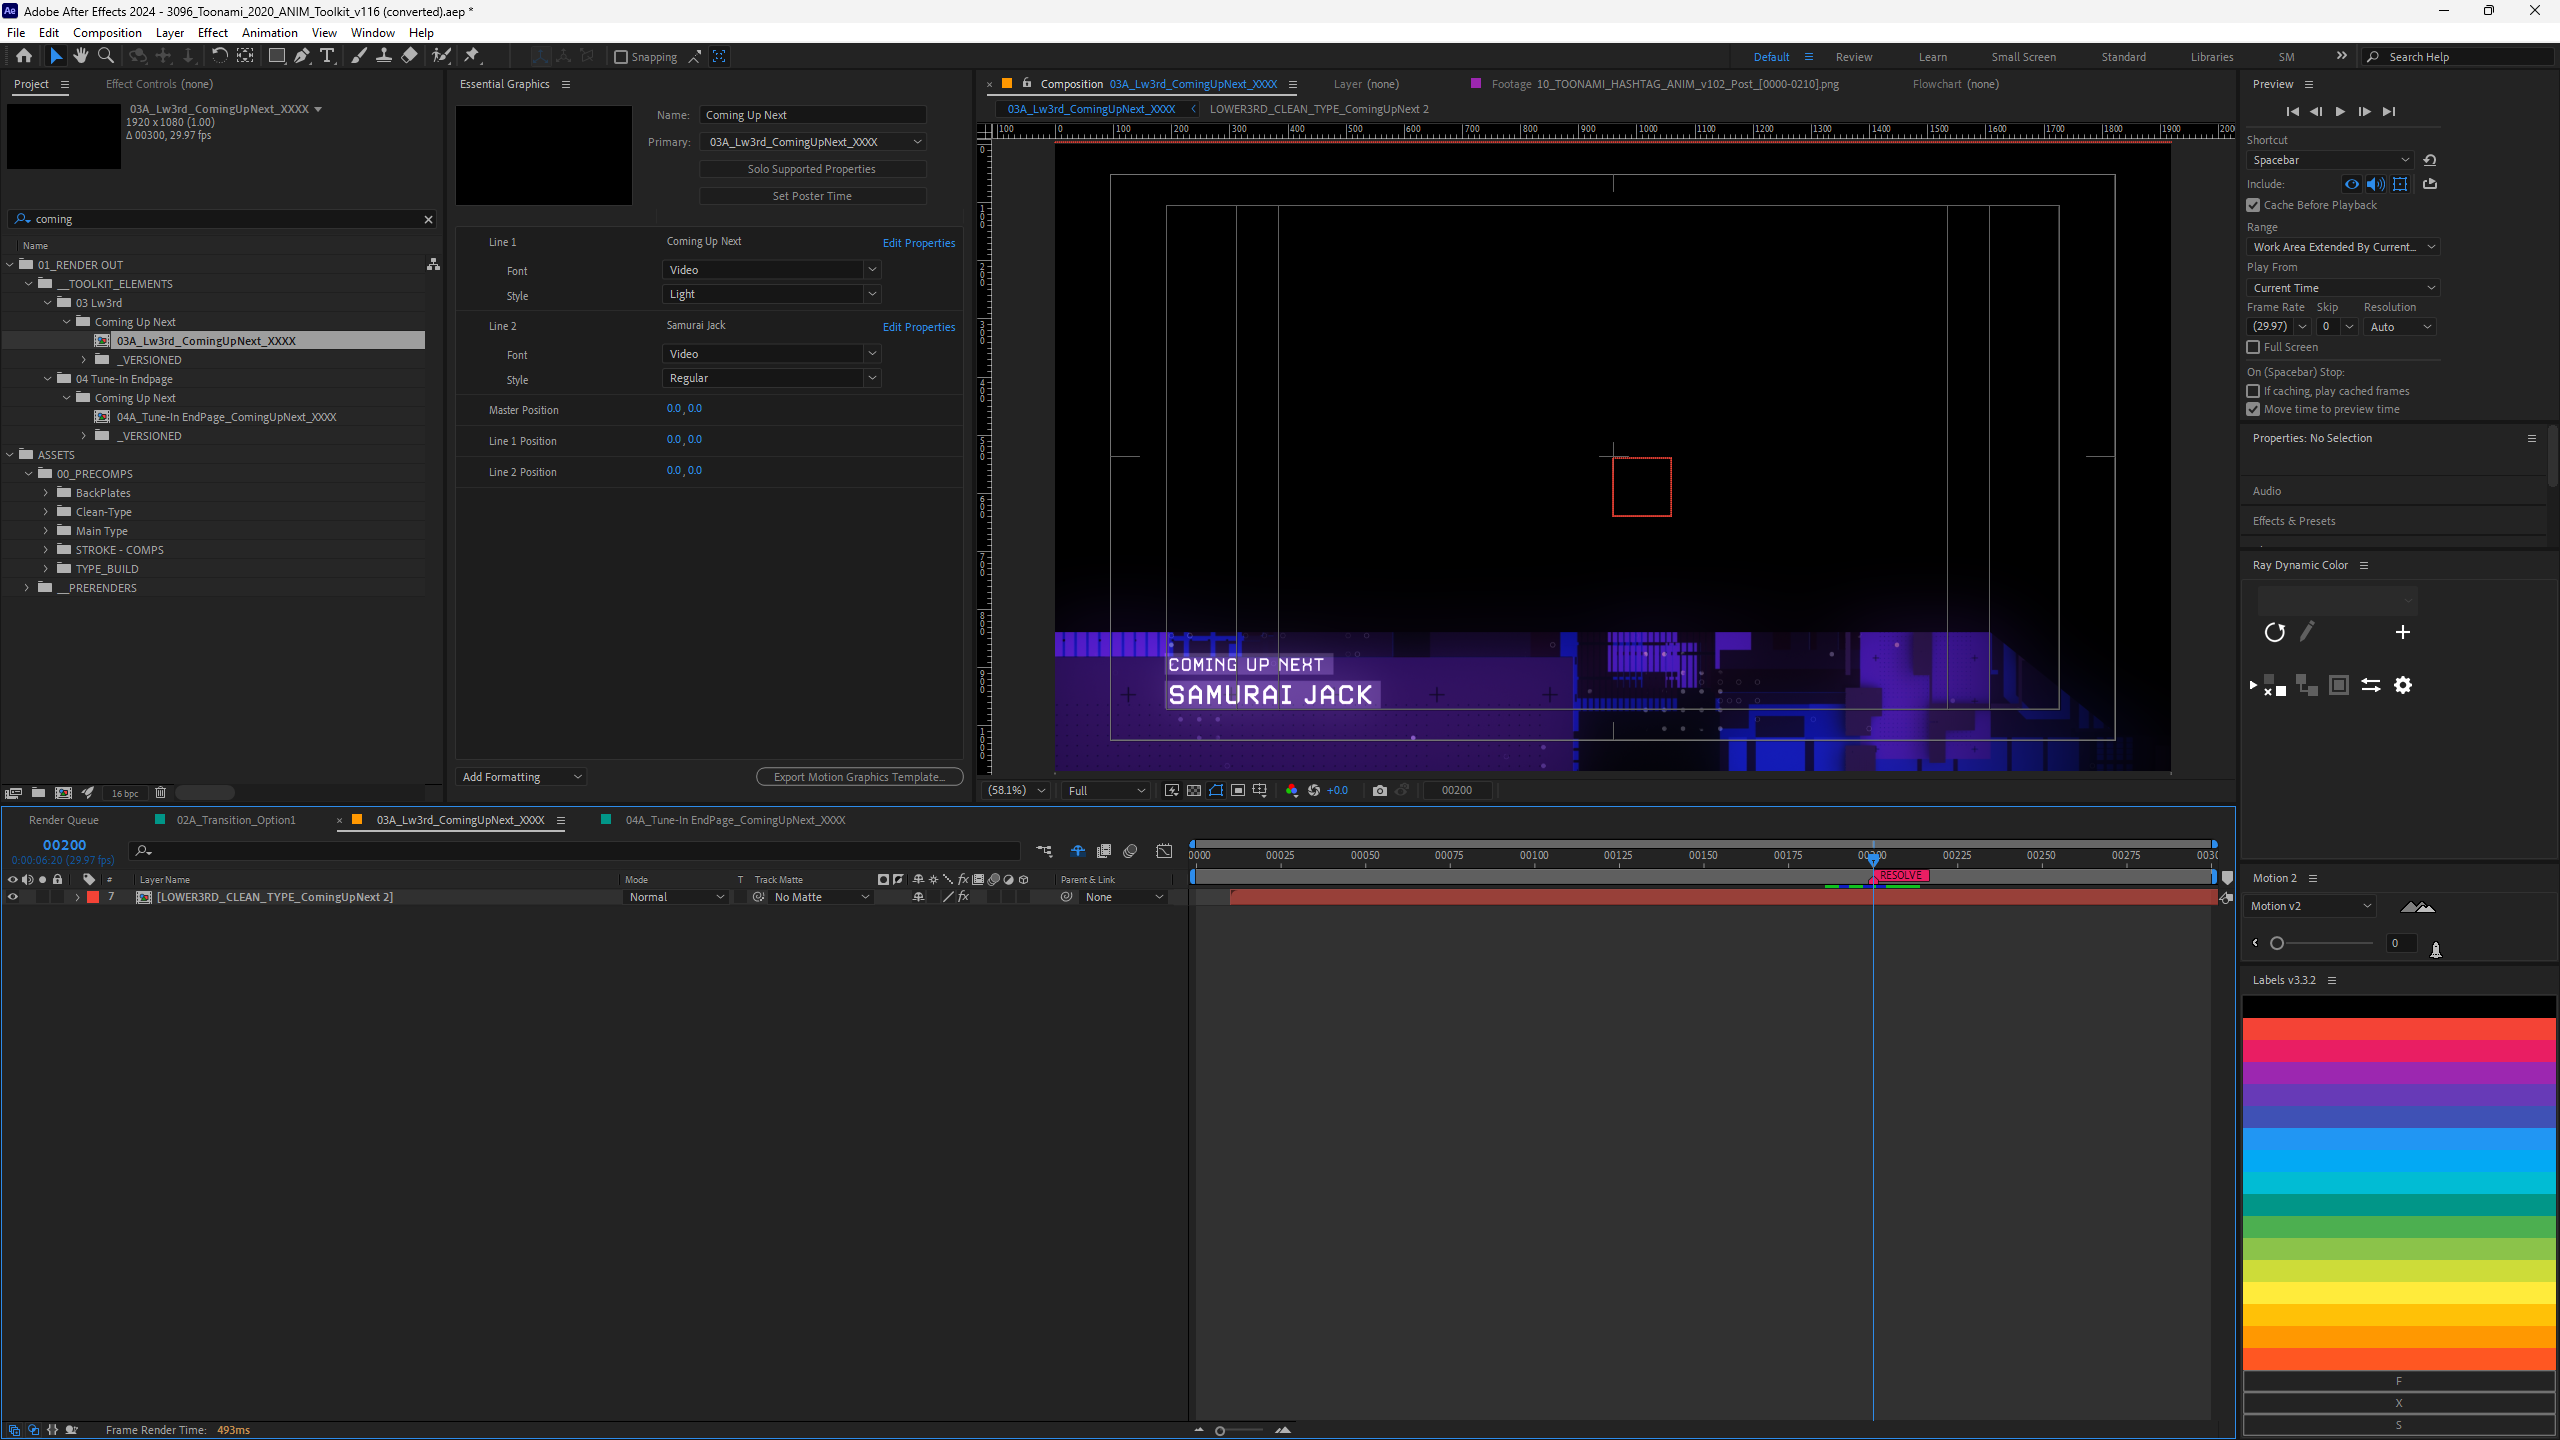Click Solo Supported Properties button
The image size is (2560, 1440).
coord(812,169)
